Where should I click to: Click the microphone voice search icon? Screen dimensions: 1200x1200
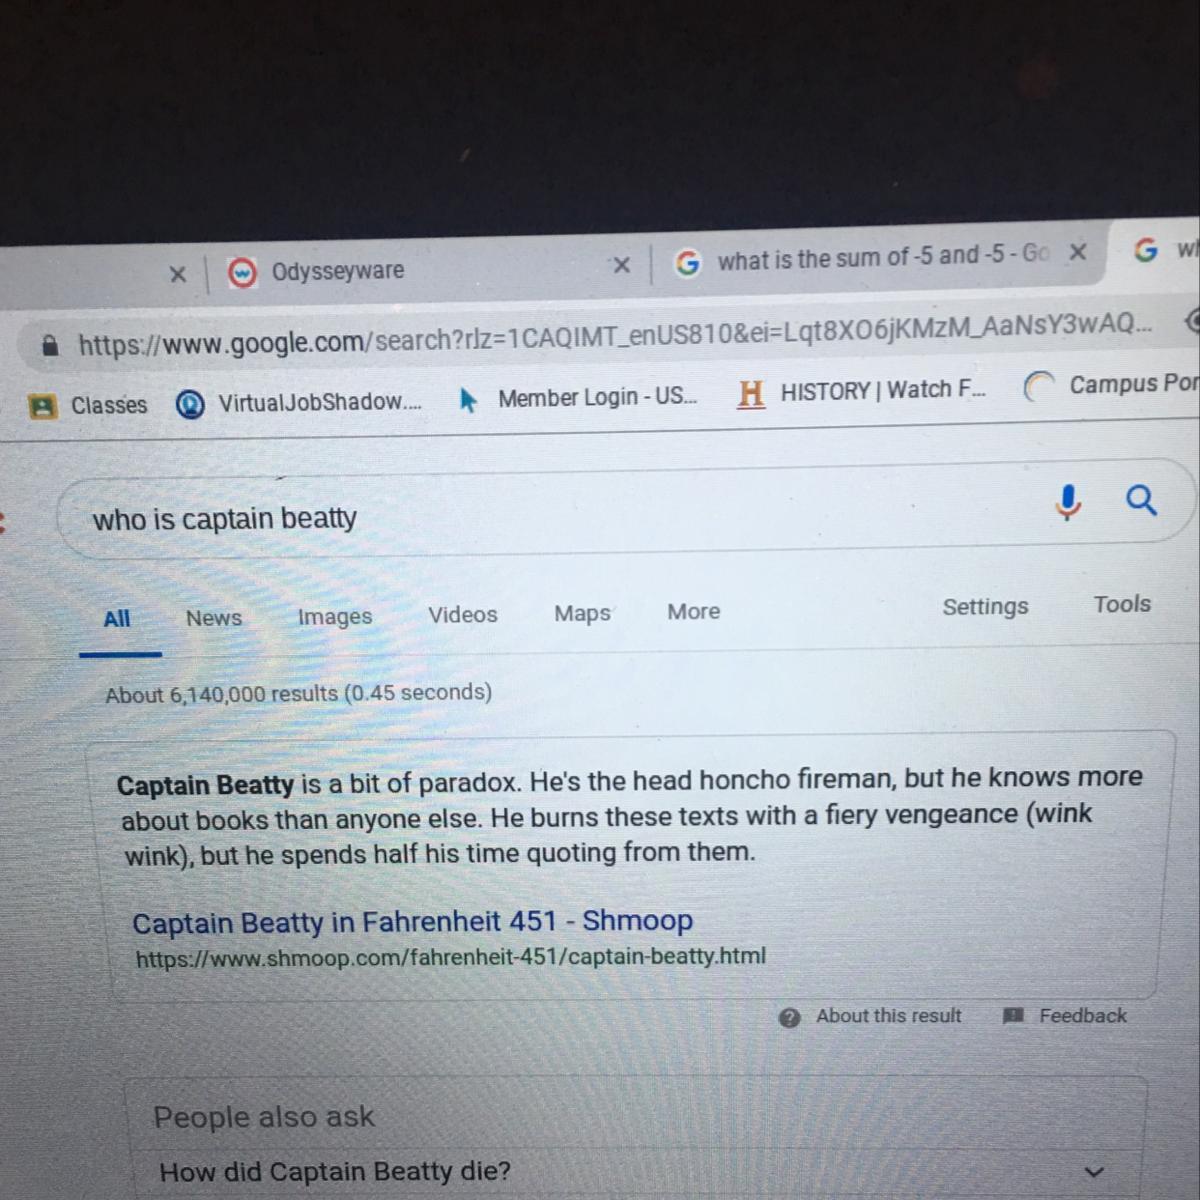(x=1068, y=502)
